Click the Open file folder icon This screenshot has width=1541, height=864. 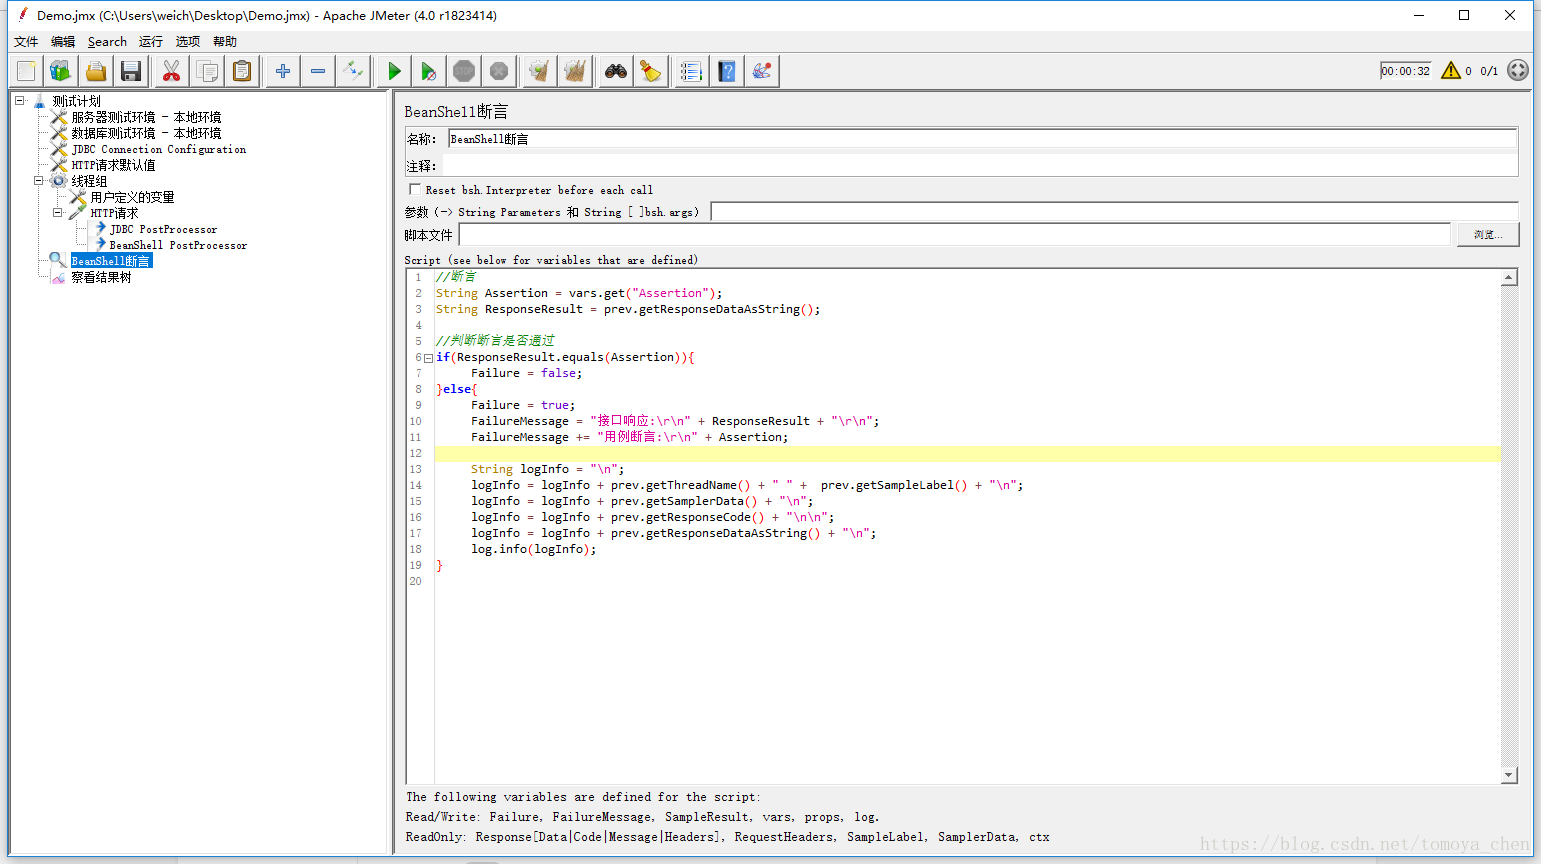click(96, 71)
